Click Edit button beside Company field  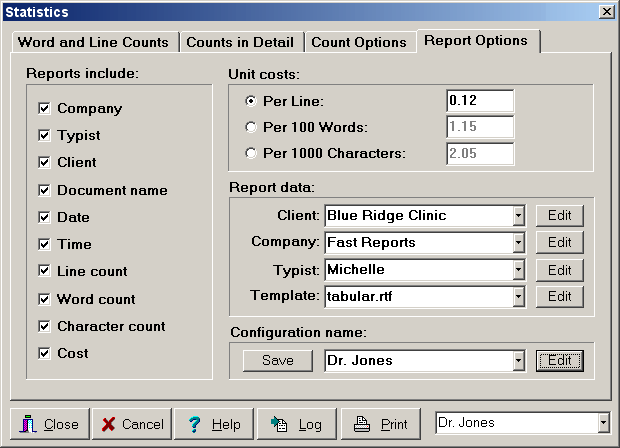[559, 242]
